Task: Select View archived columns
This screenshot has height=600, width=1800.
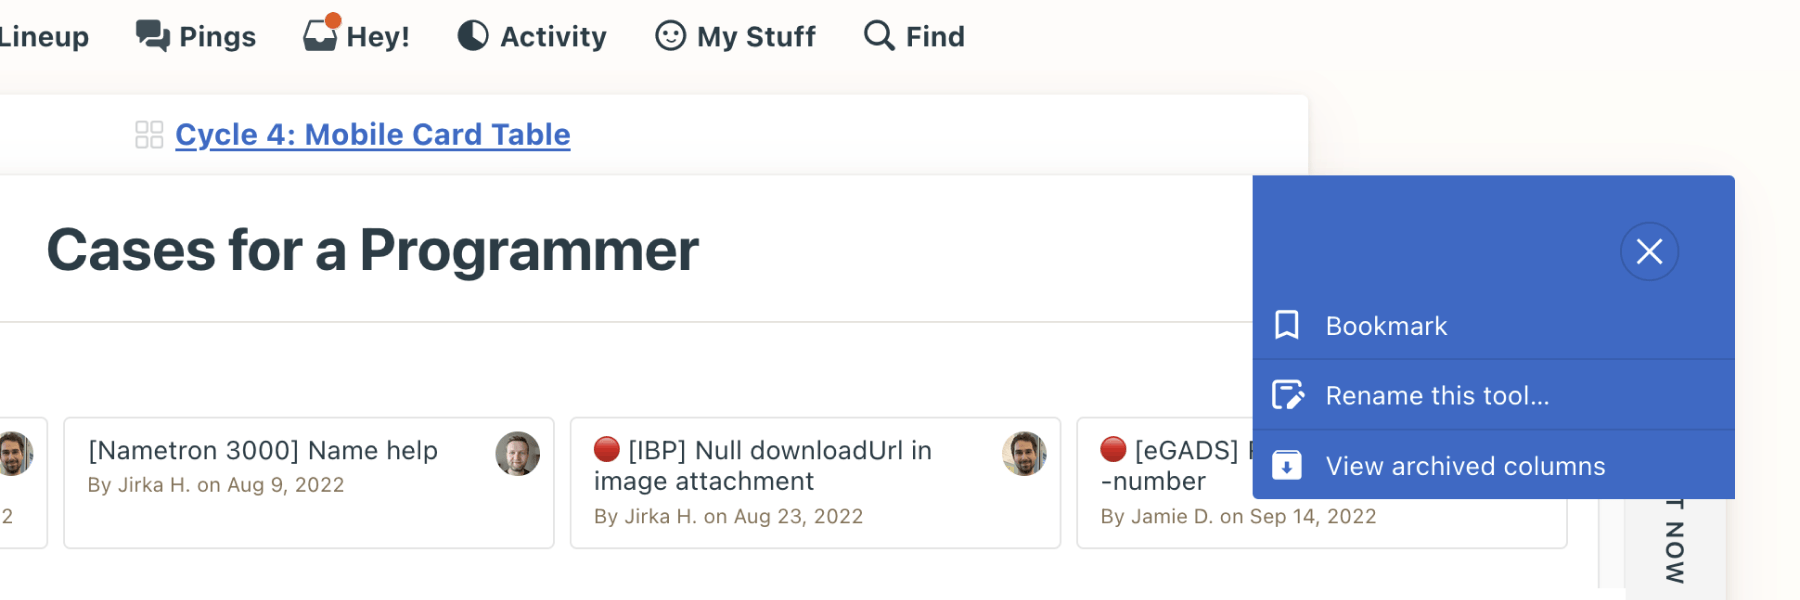Action: [1465, 466]
